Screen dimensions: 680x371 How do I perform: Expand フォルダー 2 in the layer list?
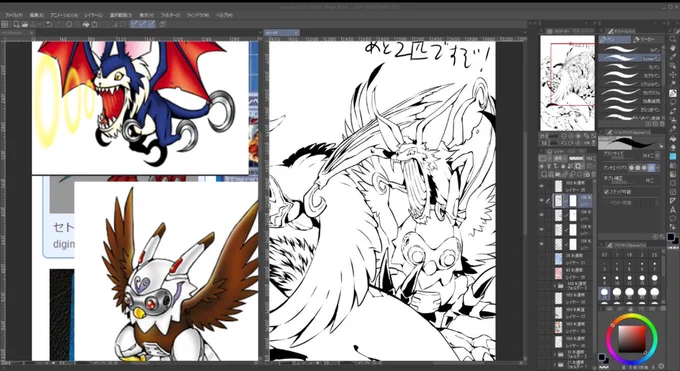555,355
